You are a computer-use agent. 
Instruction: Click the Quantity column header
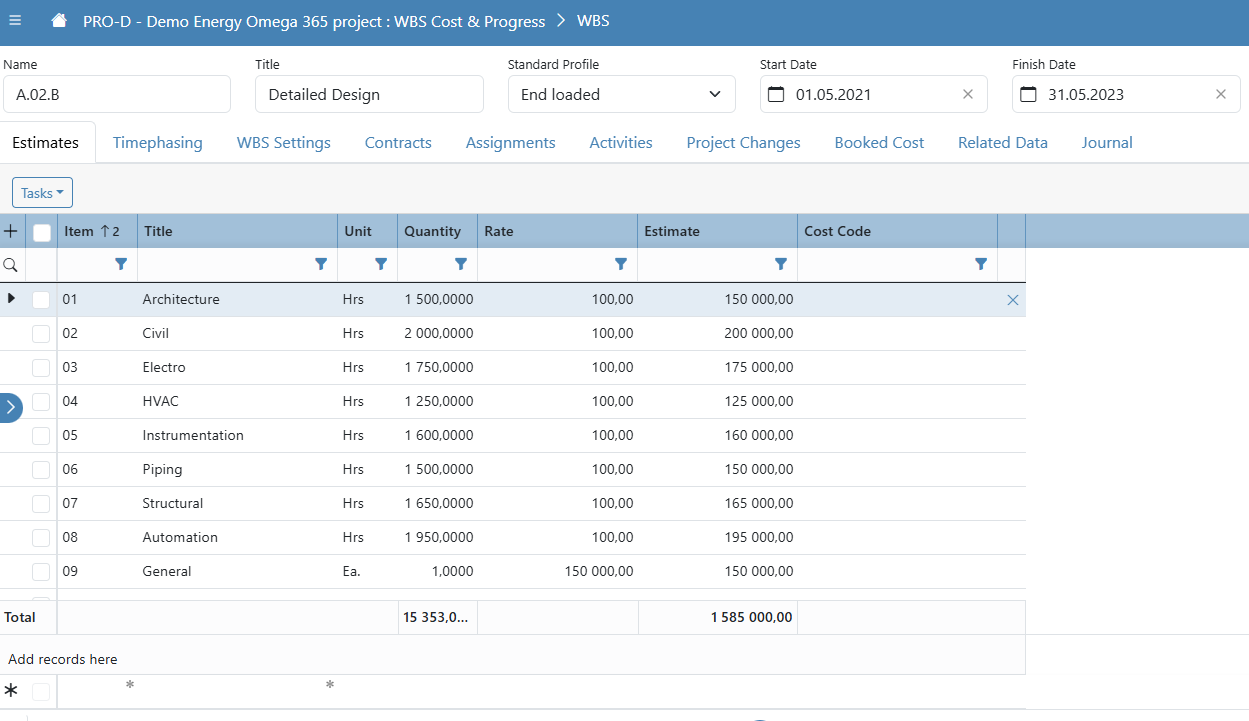point(437,231)
